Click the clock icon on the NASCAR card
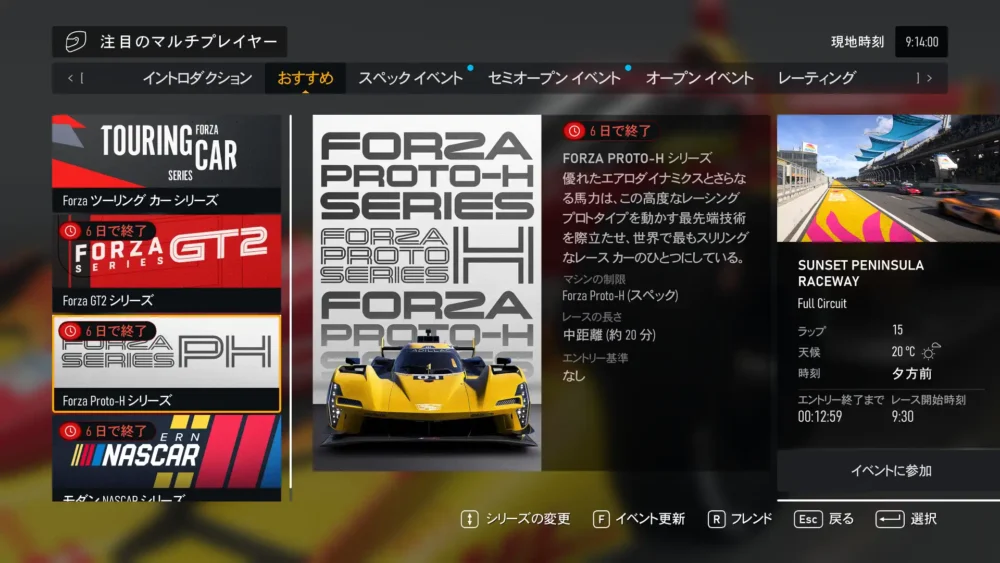The image size is (1000, 563). [x=70, y=431]
